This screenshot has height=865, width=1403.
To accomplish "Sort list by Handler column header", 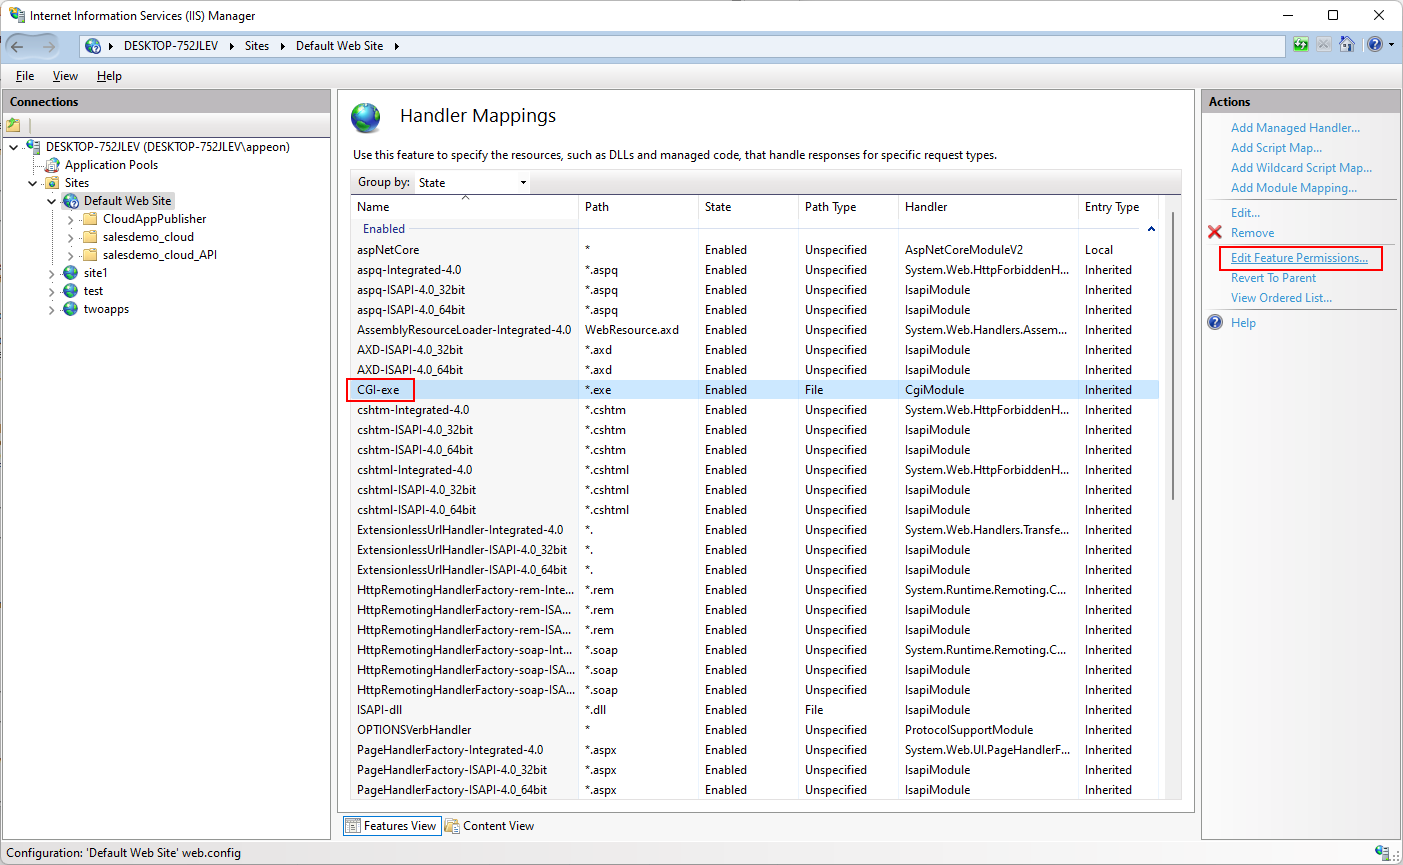I will click(x=926, y=207).
